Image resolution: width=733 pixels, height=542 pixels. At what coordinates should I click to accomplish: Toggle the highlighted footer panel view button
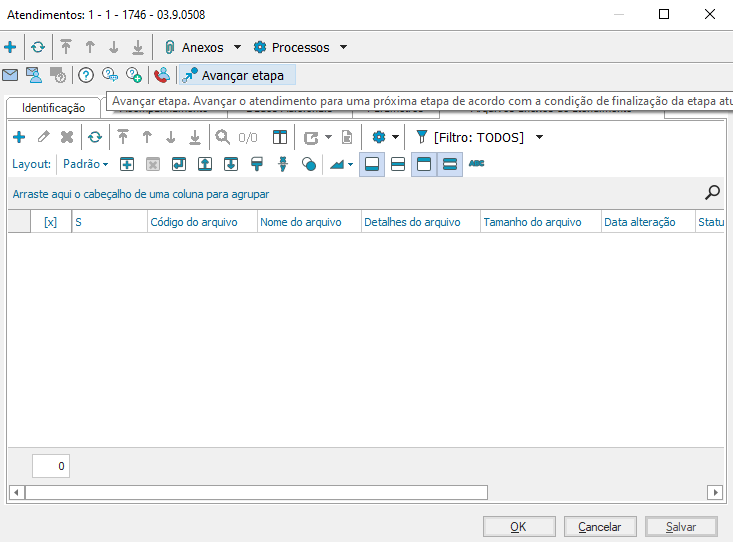tap(372, 164)
